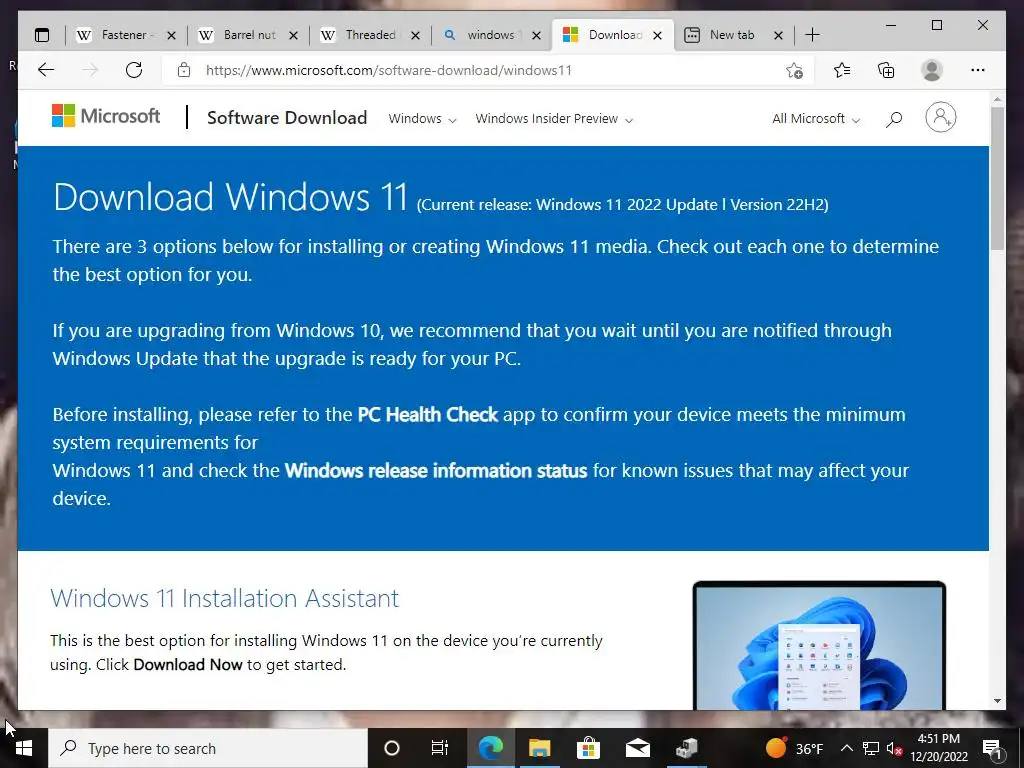1024x768 pixels.
Task: Expand Windows Insider Preview dropdown
Action: [554, 119]
